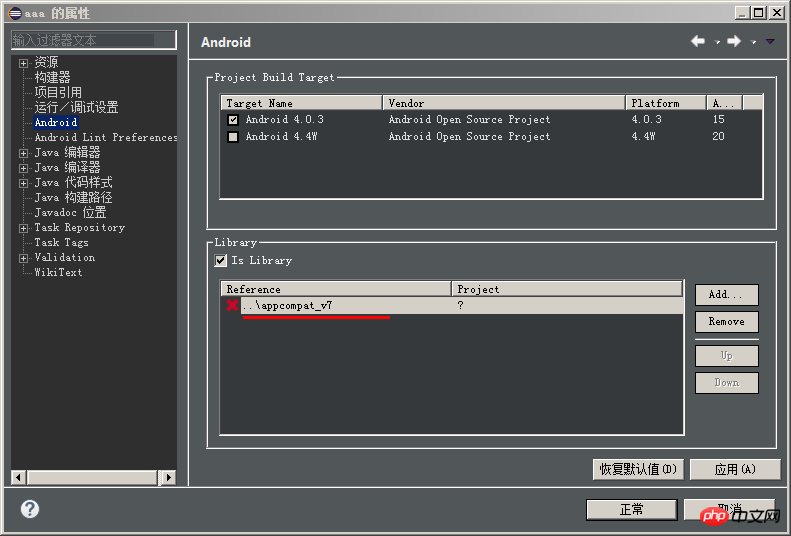Click the Platform column header
The width and height of the screenshot is (791, 536).
(x=666, y=103)
